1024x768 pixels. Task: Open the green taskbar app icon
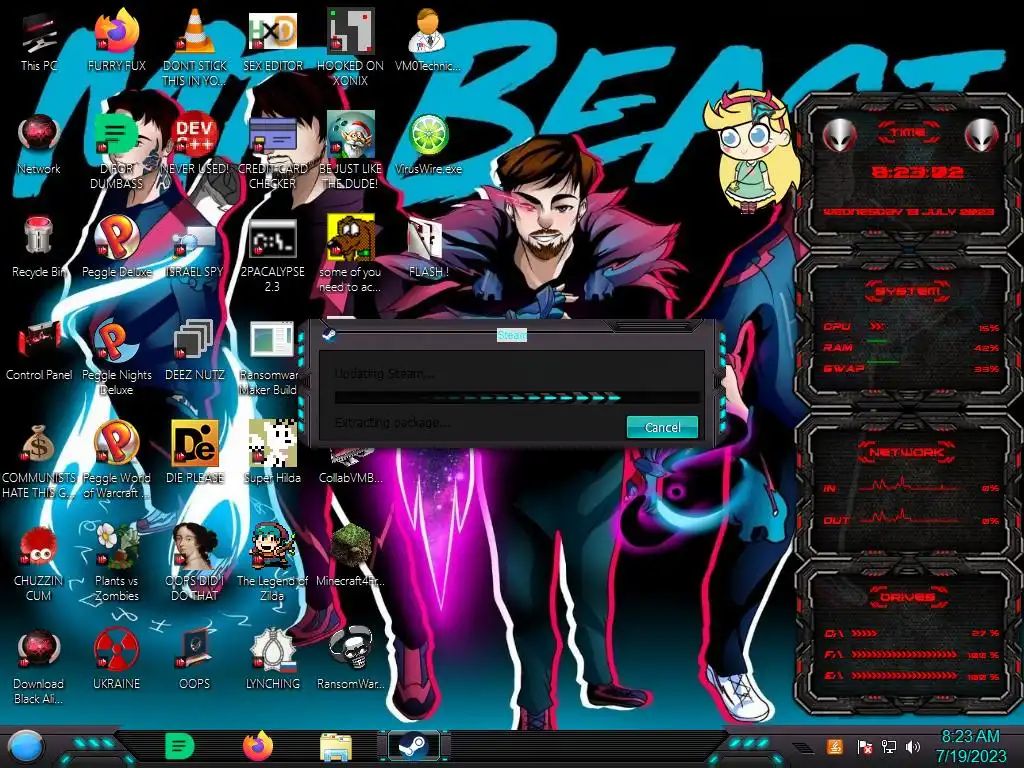click(179, 746)
